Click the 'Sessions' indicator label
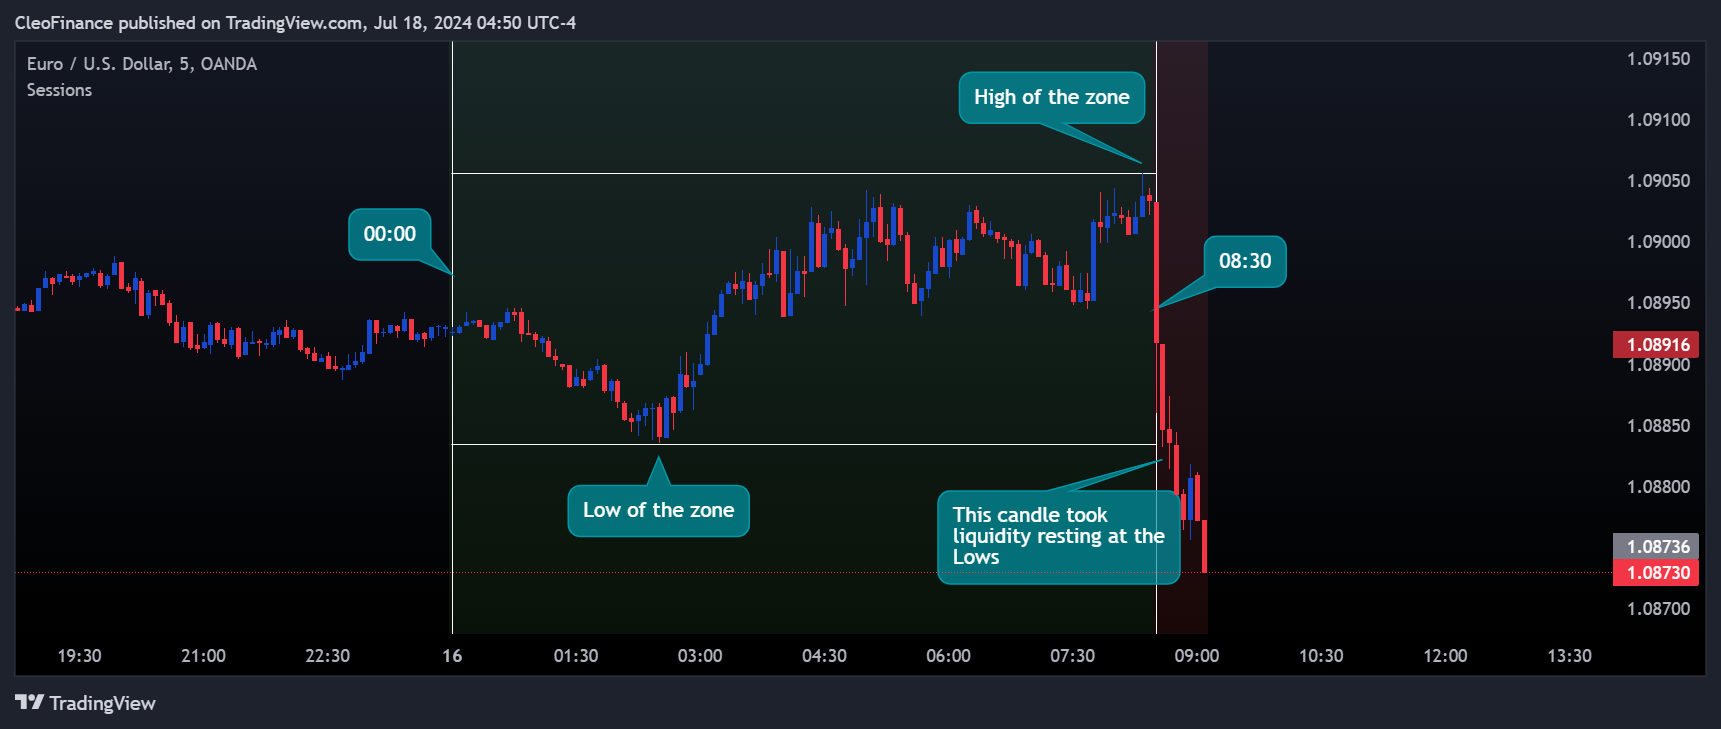Screen dimensions: 1721x729 (x=59, y=90)
